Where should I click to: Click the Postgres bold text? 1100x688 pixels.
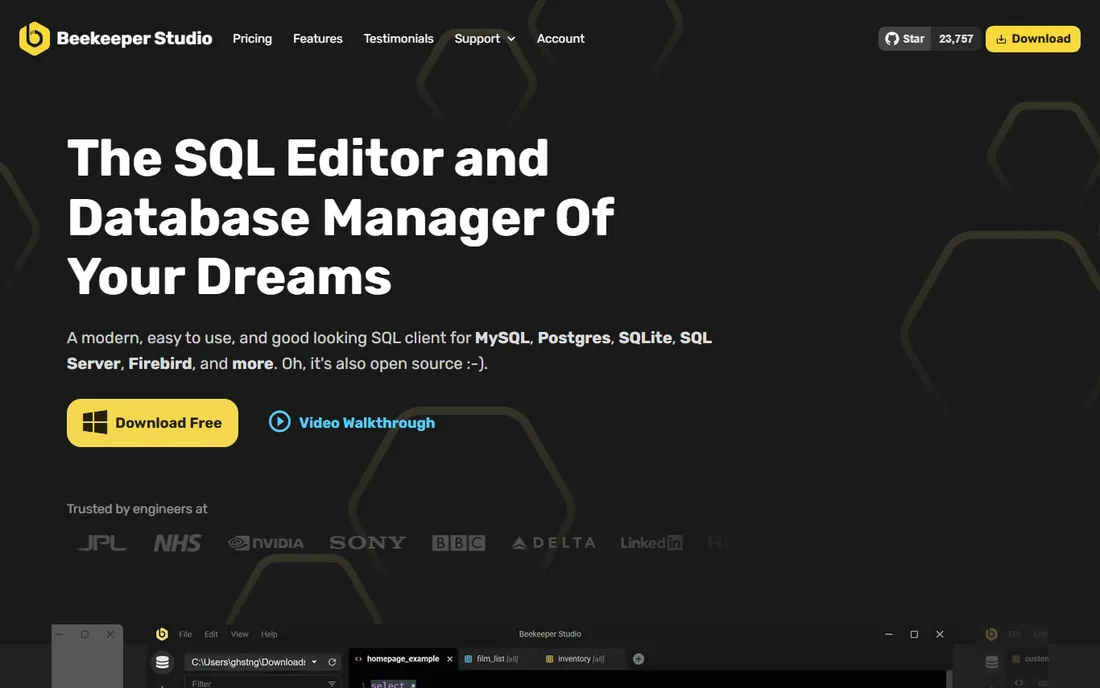coord(574,338)
